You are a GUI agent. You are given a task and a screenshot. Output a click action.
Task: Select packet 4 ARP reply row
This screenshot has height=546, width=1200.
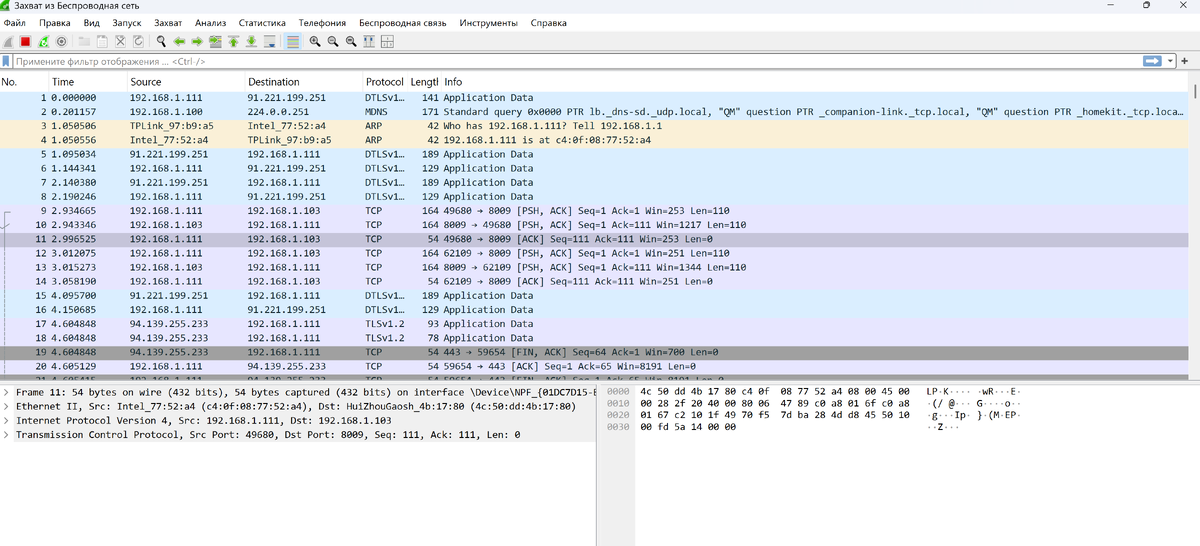pos(596,140)
